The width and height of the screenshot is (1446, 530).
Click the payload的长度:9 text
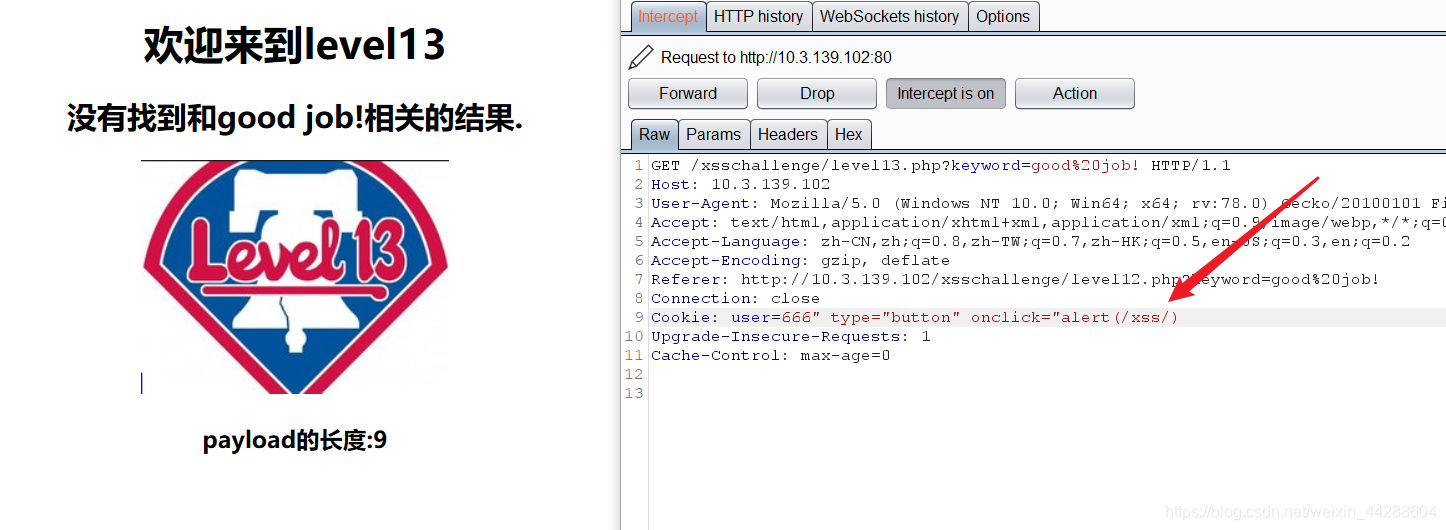coord(295,440)
